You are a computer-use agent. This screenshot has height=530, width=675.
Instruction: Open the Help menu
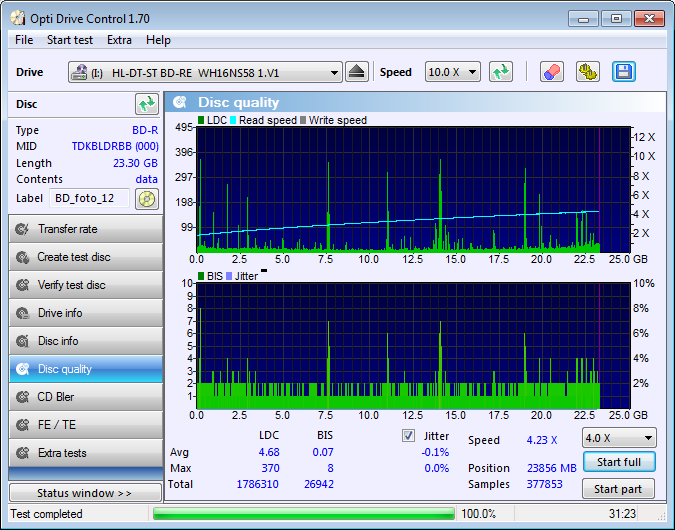pyautogui.click(x=158, y=40)
